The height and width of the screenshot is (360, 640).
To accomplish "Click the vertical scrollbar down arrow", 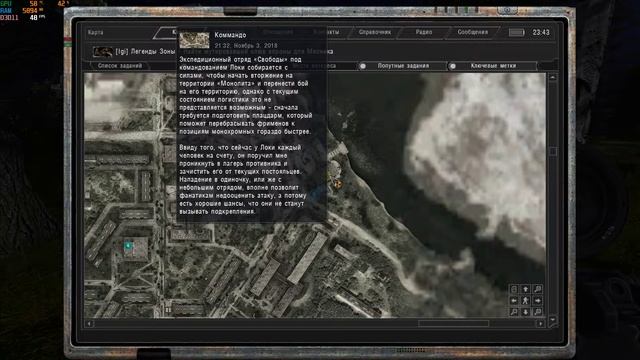I will click(553, 319).
